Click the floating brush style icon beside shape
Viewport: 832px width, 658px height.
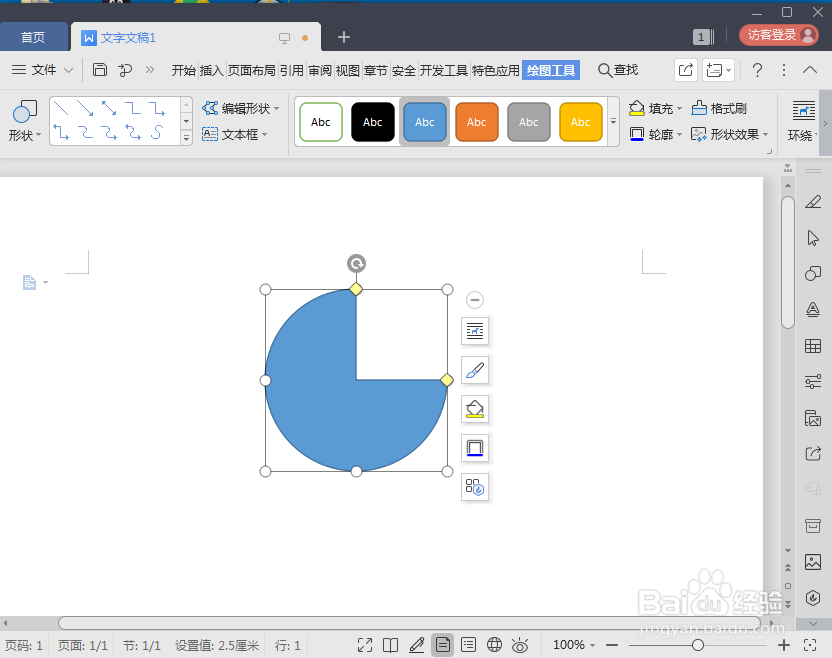pos(475,370)
